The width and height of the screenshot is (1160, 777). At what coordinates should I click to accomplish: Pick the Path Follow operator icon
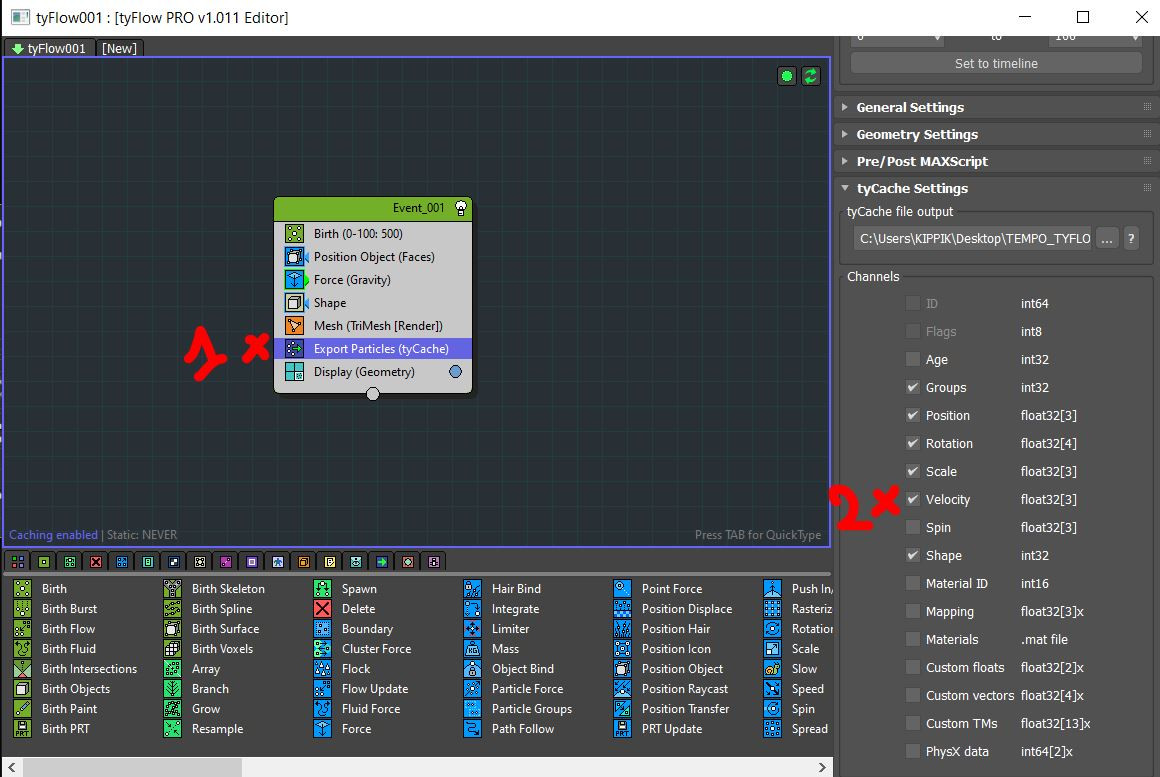point(473,728)
